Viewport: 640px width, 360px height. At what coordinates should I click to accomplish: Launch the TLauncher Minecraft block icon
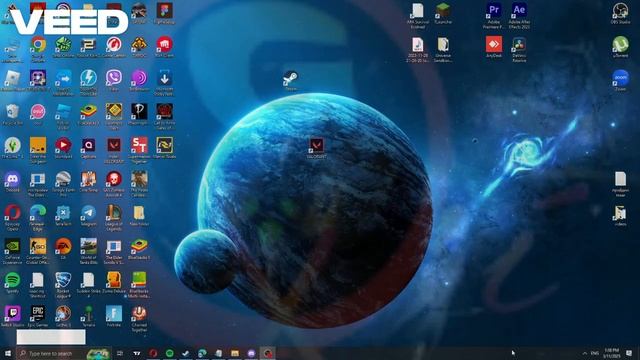(x=443, y=11)
